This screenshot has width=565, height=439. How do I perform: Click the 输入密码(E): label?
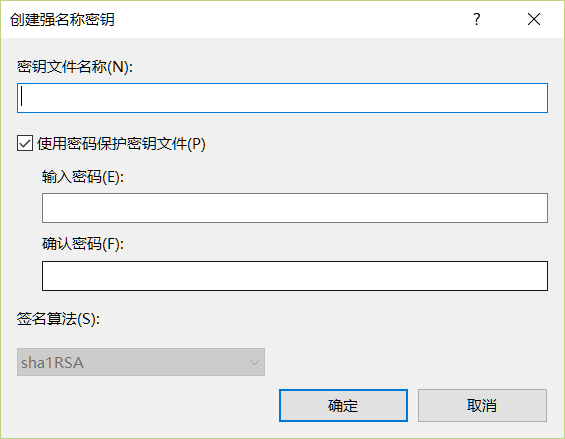point(83,177)
